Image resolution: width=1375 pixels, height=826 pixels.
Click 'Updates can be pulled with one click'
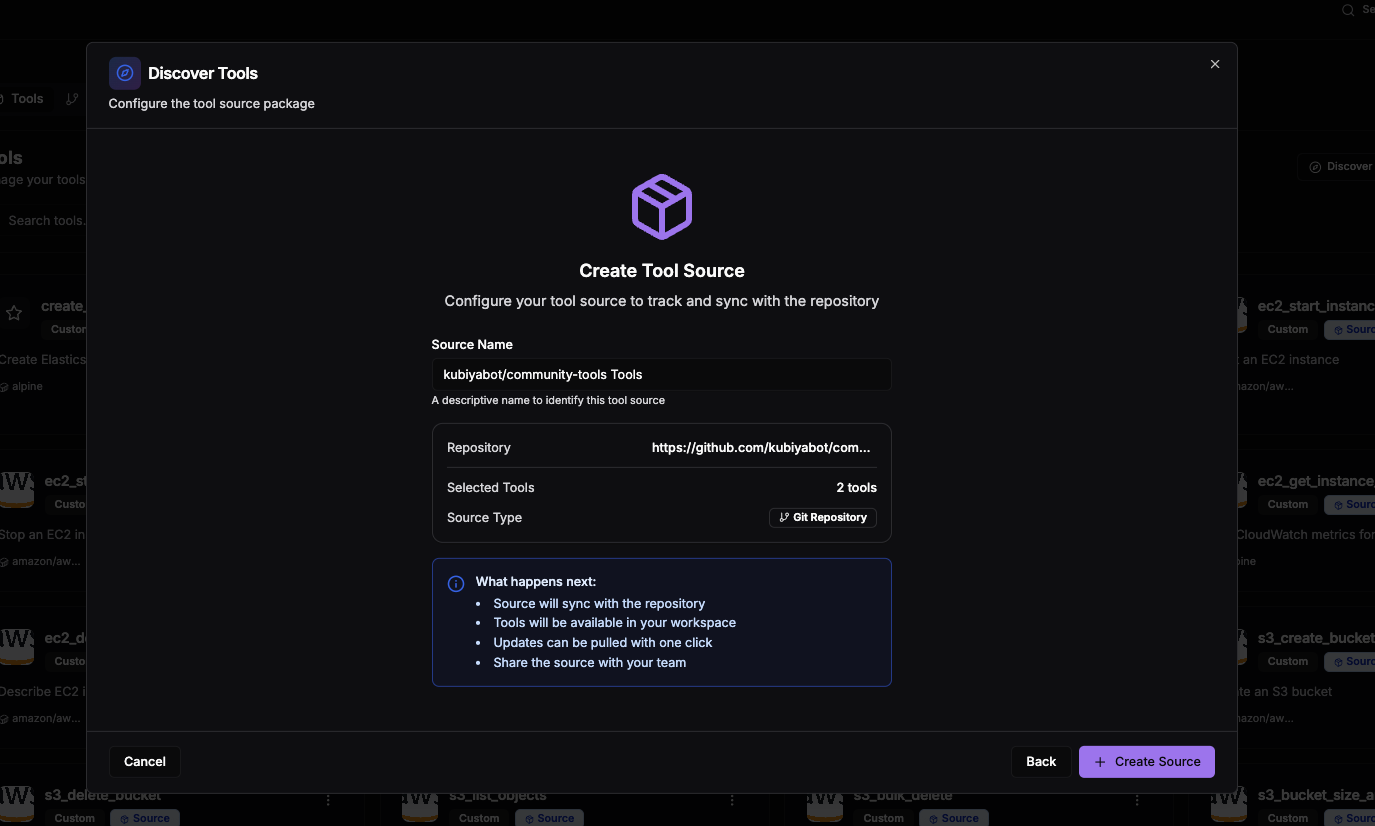pyautogui.click(x=603, y=643)
